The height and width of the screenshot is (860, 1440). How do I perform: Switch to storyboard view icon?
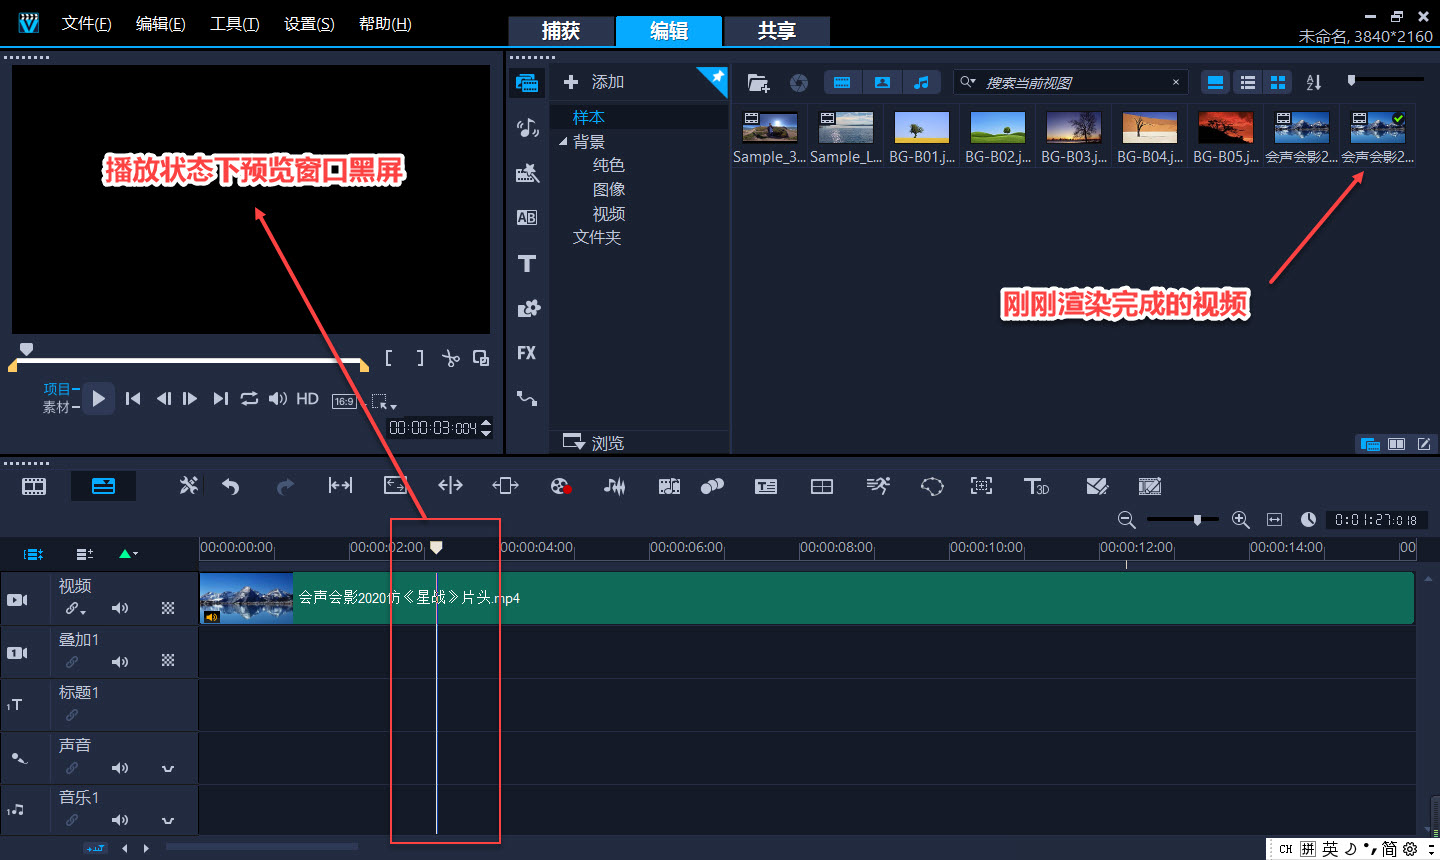click(34, 487)
